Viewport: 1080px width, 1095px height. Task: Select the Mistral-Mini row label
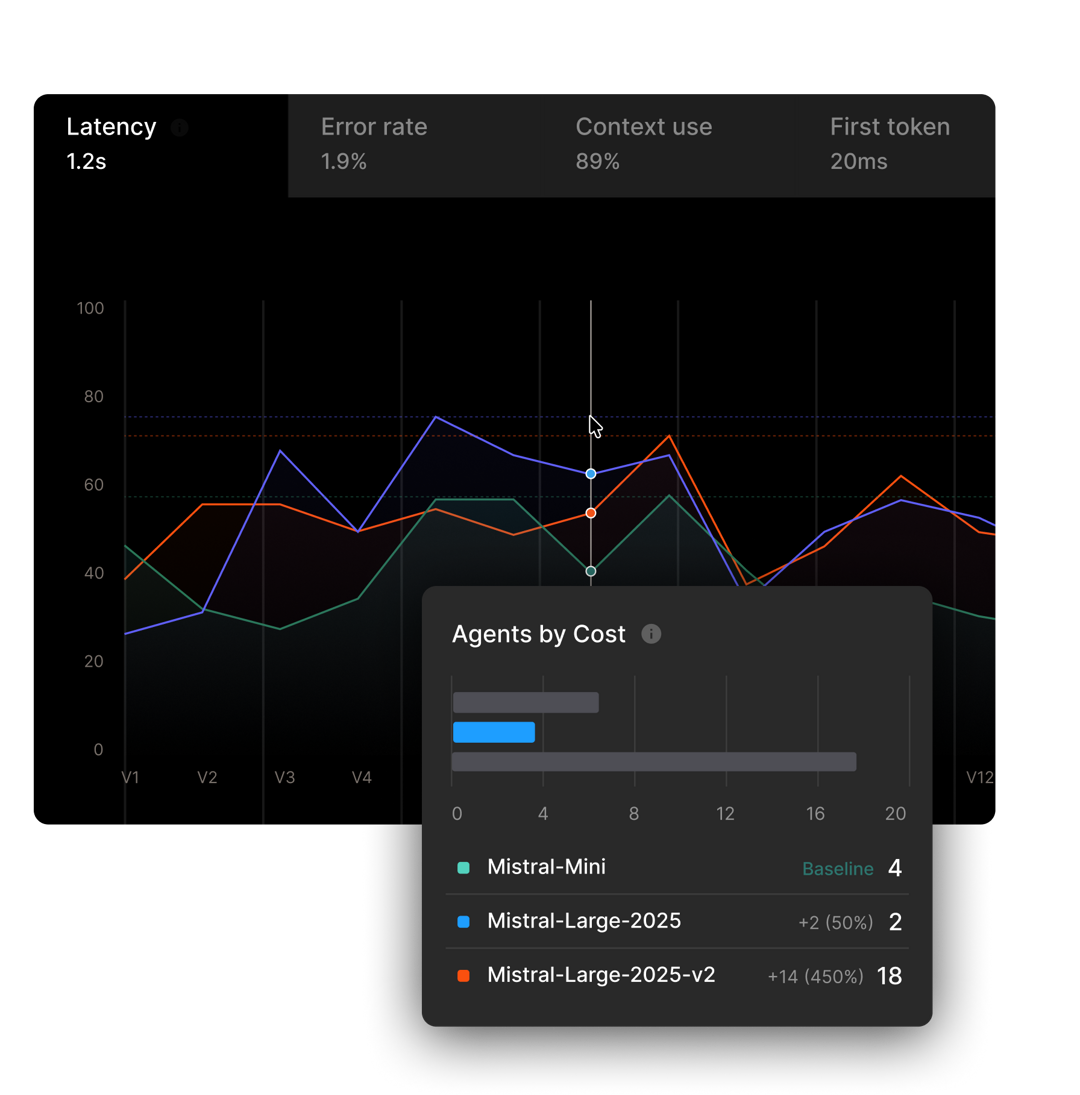point(546,867)
